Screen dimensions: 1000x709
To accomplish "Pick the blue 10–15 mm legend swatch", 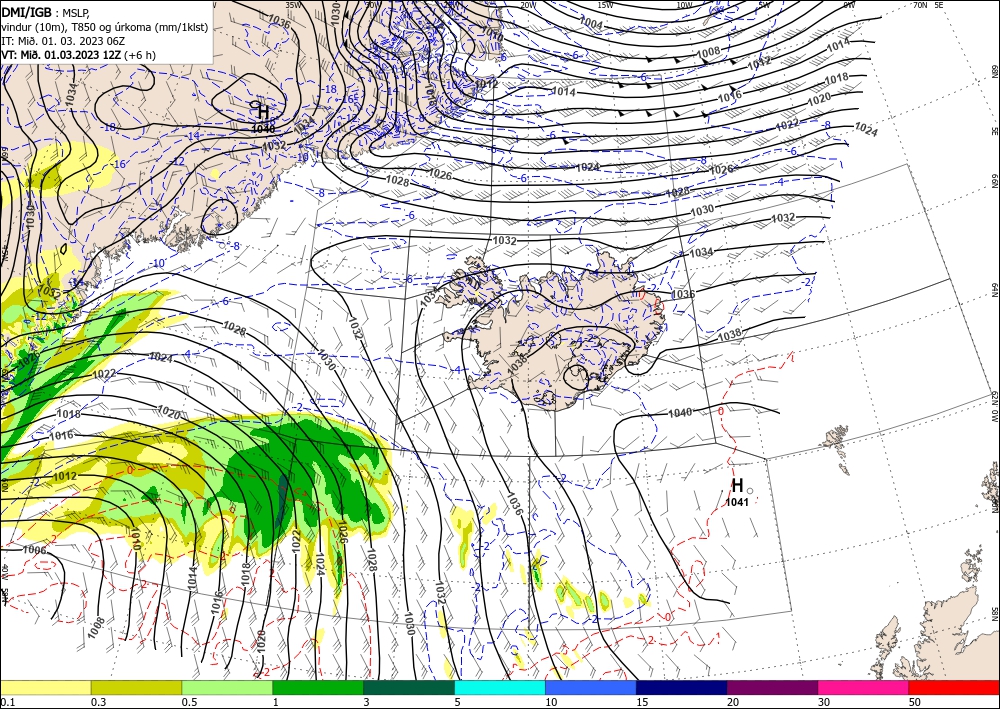I will (591, 687).
